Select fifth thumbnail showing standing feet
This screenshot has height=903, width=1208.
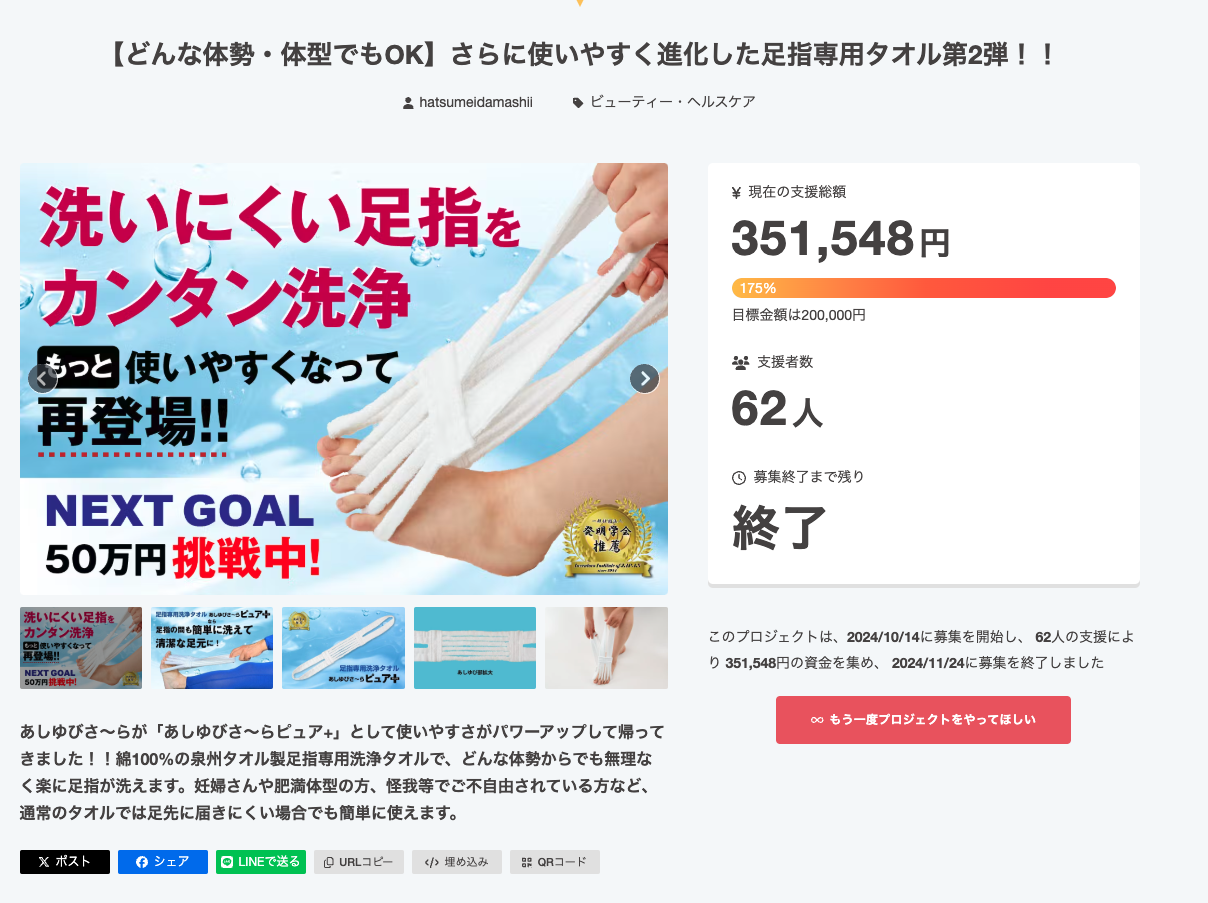coord(606,648)
